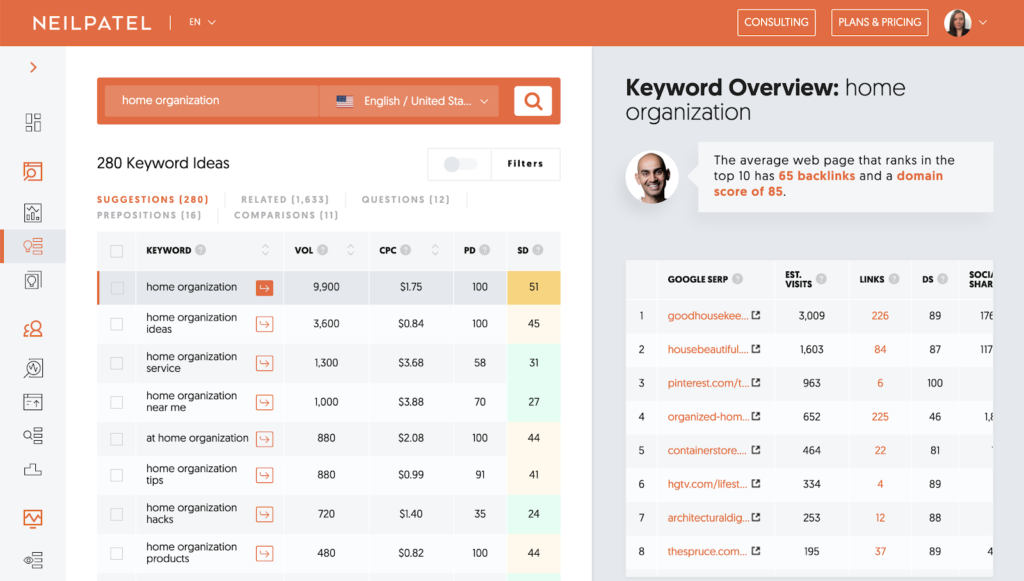Switch to the QUESTIONS (12) tab

(x=406, y=200)
